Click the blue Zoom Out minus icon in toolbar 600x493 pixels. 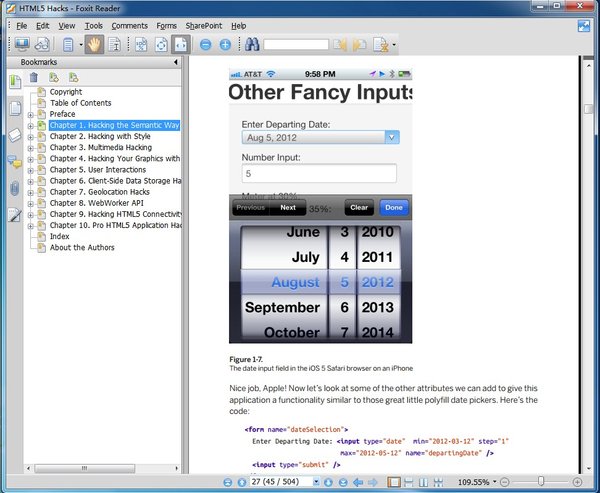[205, 45]
